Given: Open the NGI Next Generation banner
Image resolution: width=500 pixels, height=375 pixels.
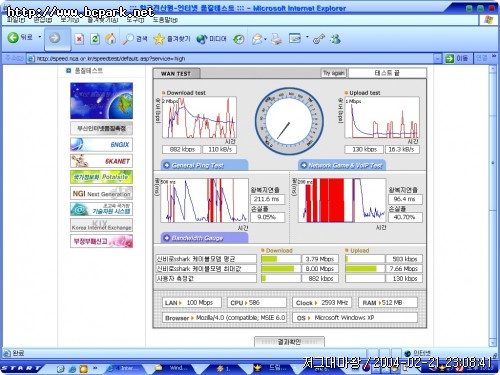Looking at the screenshot, I should 101,193.
